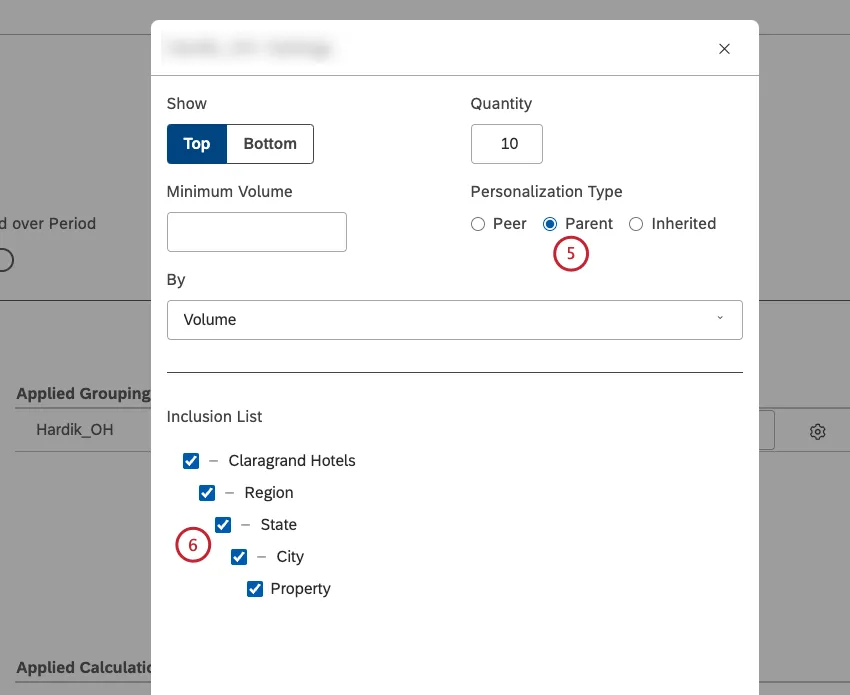The height and width of the screenshot is (695, 850).
Task: Uncheck Property in the Inclusion List
Action: [x=255, y=588]
